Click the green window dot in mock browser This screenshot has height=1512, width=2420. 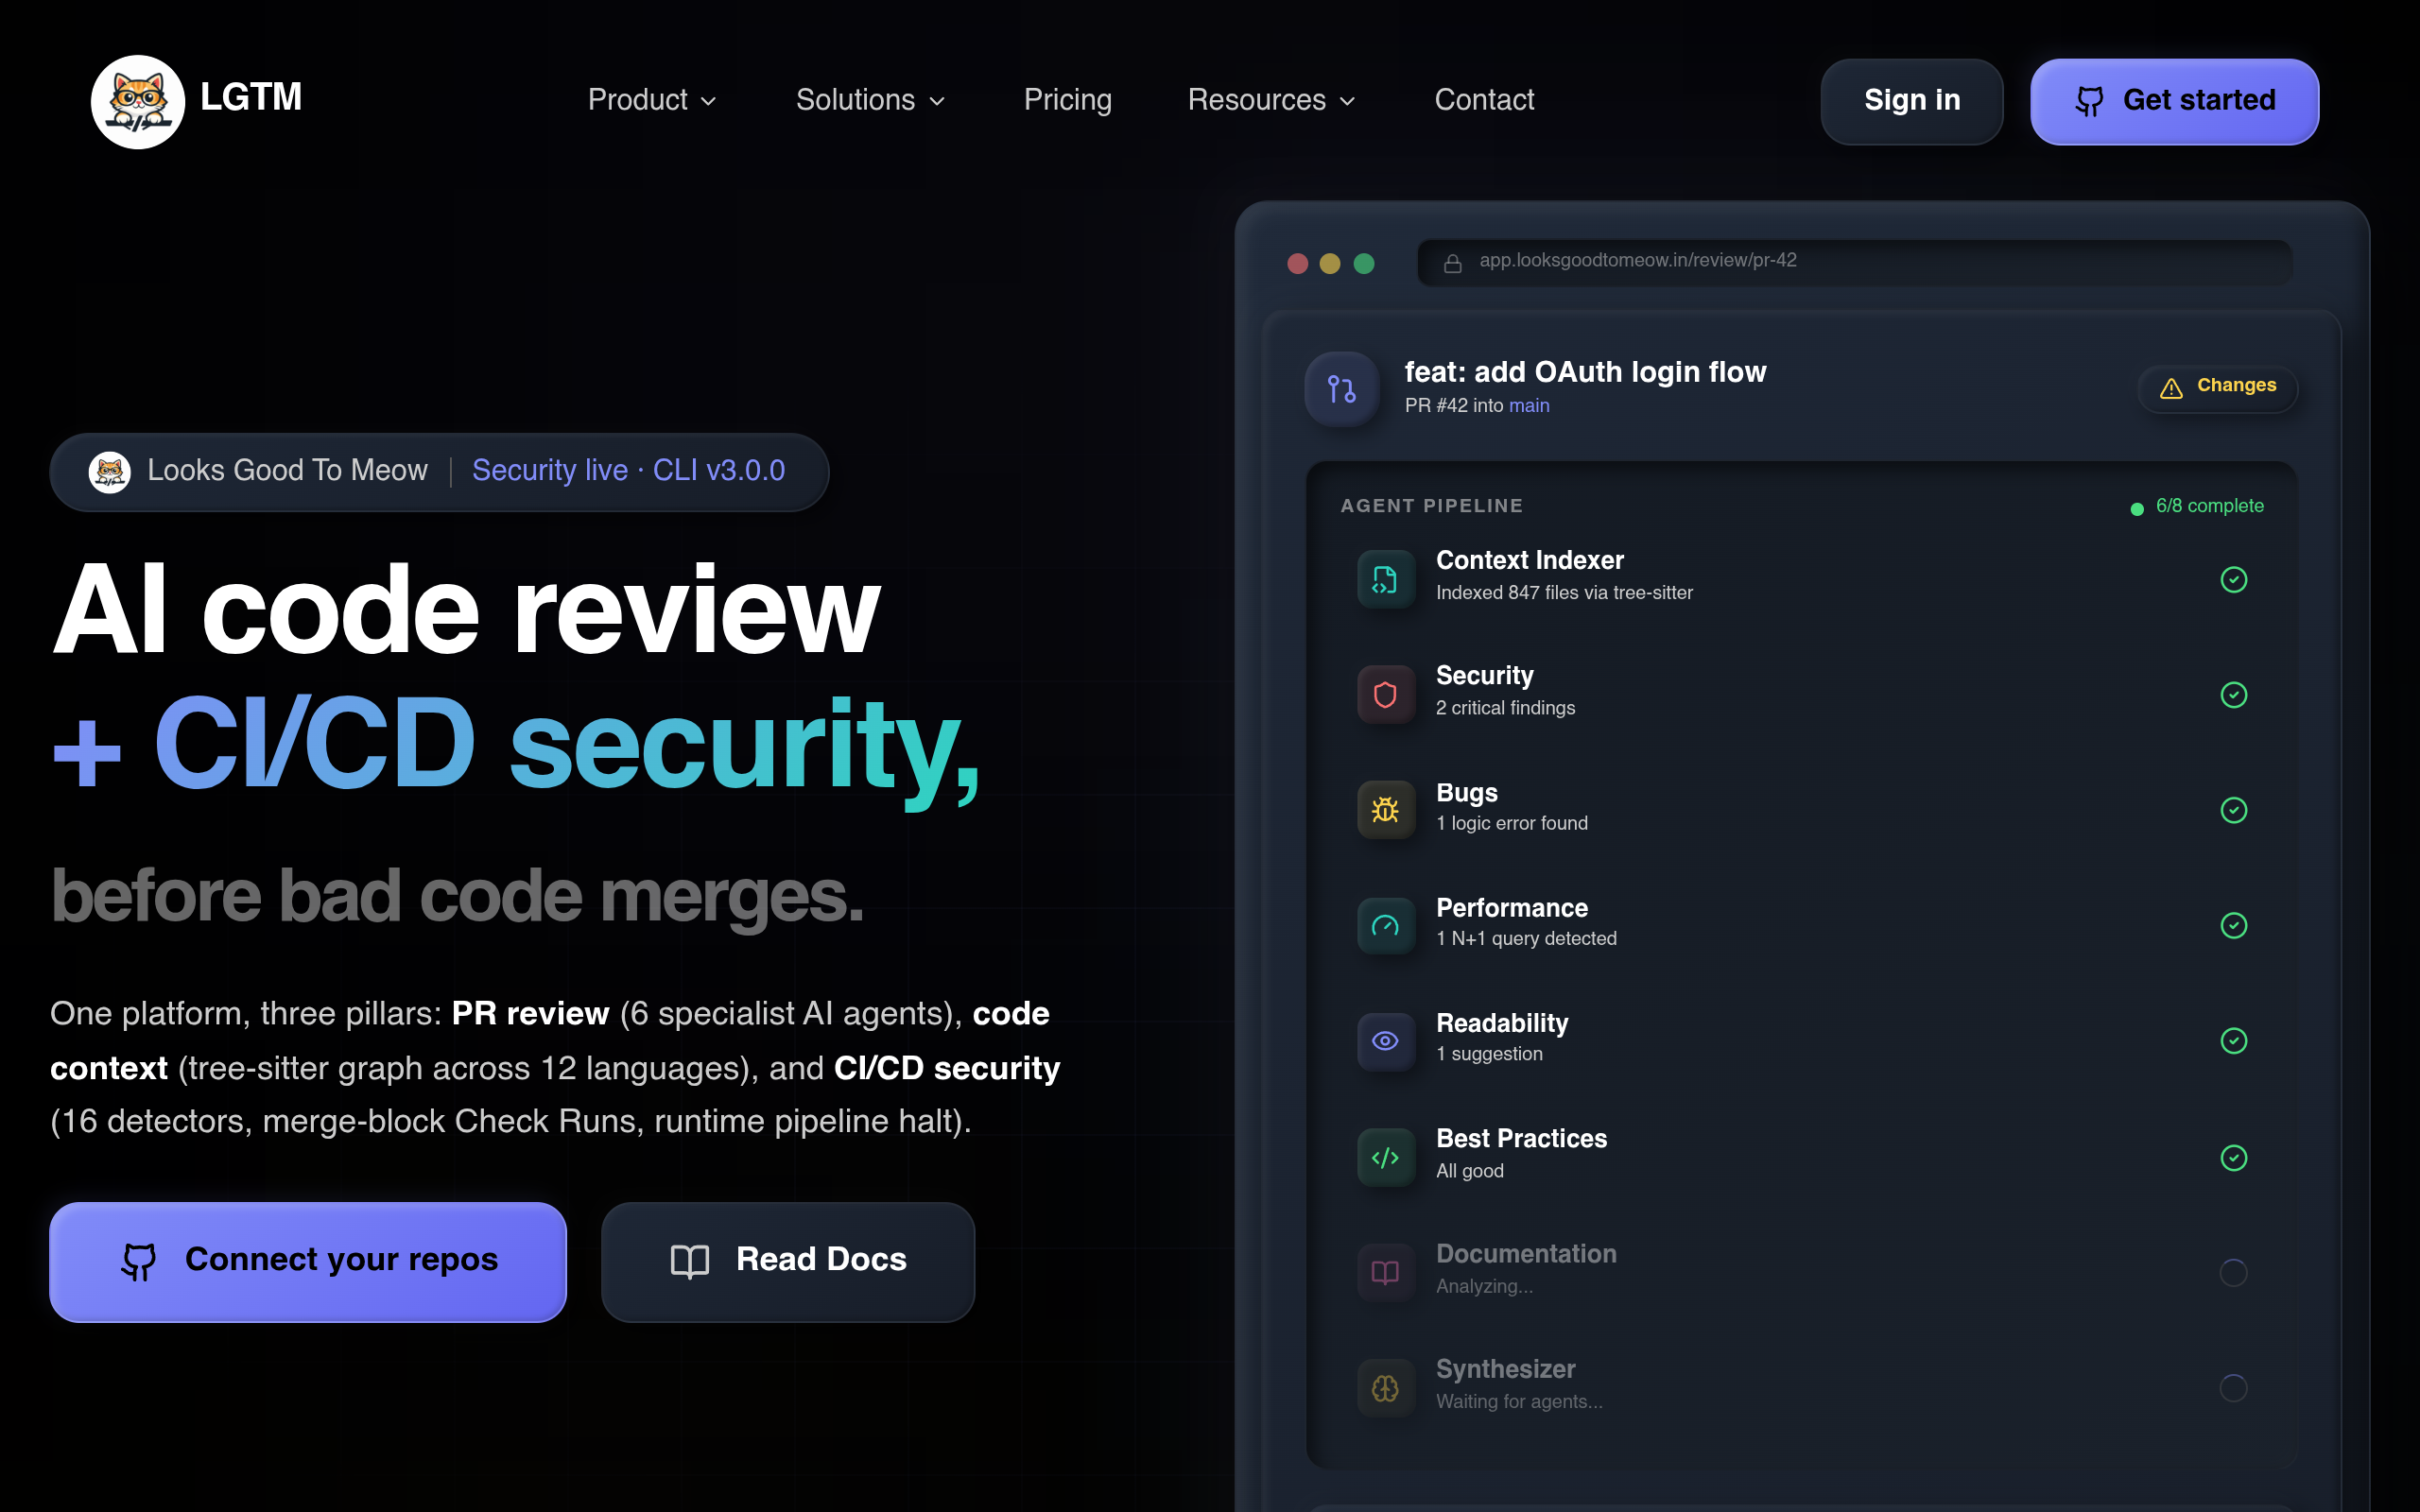(x=1364, y=263)
